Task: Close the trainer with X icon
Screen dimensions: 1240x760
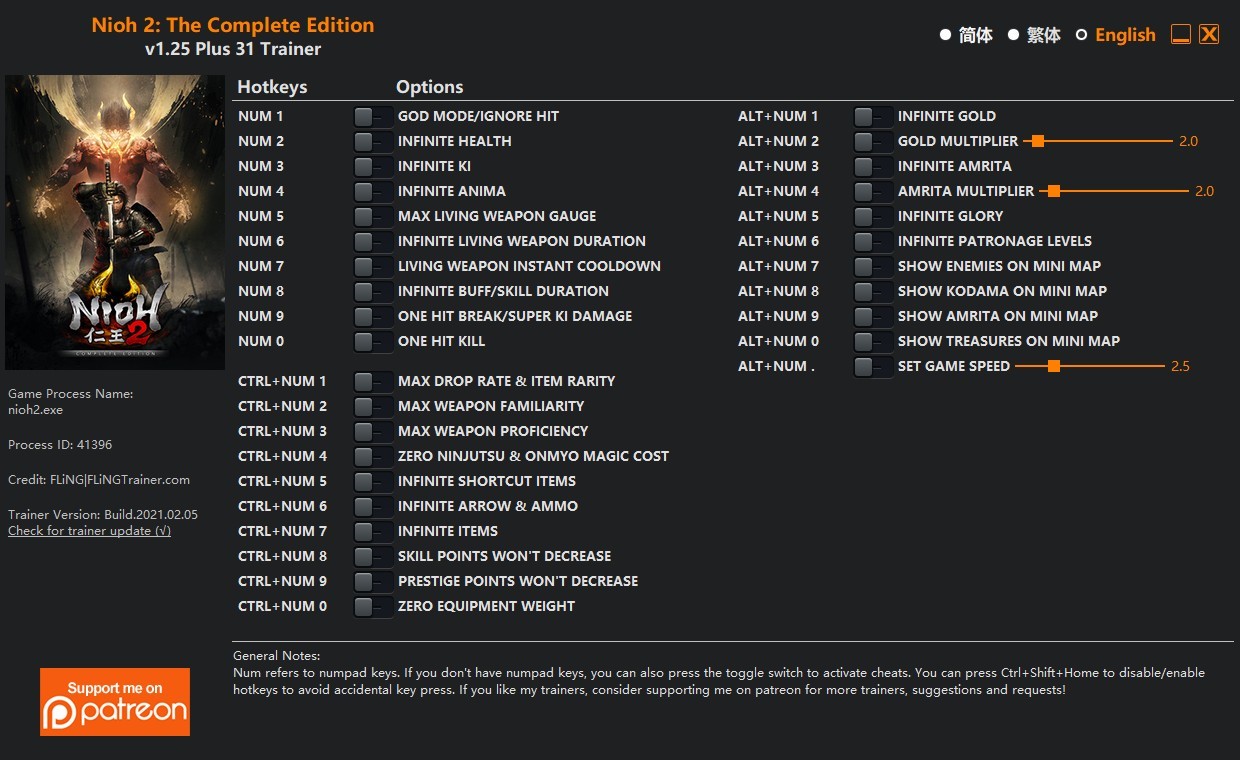Action: [1209, 35]
